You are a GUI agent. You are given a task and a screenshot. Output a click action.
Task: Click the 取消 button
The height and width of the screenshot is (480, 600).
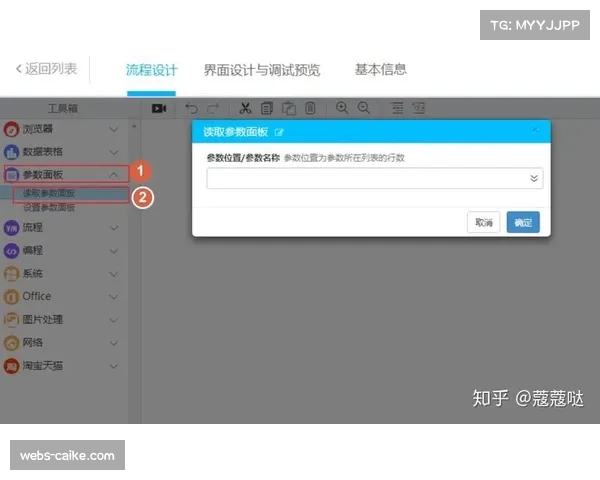(484, 222)
